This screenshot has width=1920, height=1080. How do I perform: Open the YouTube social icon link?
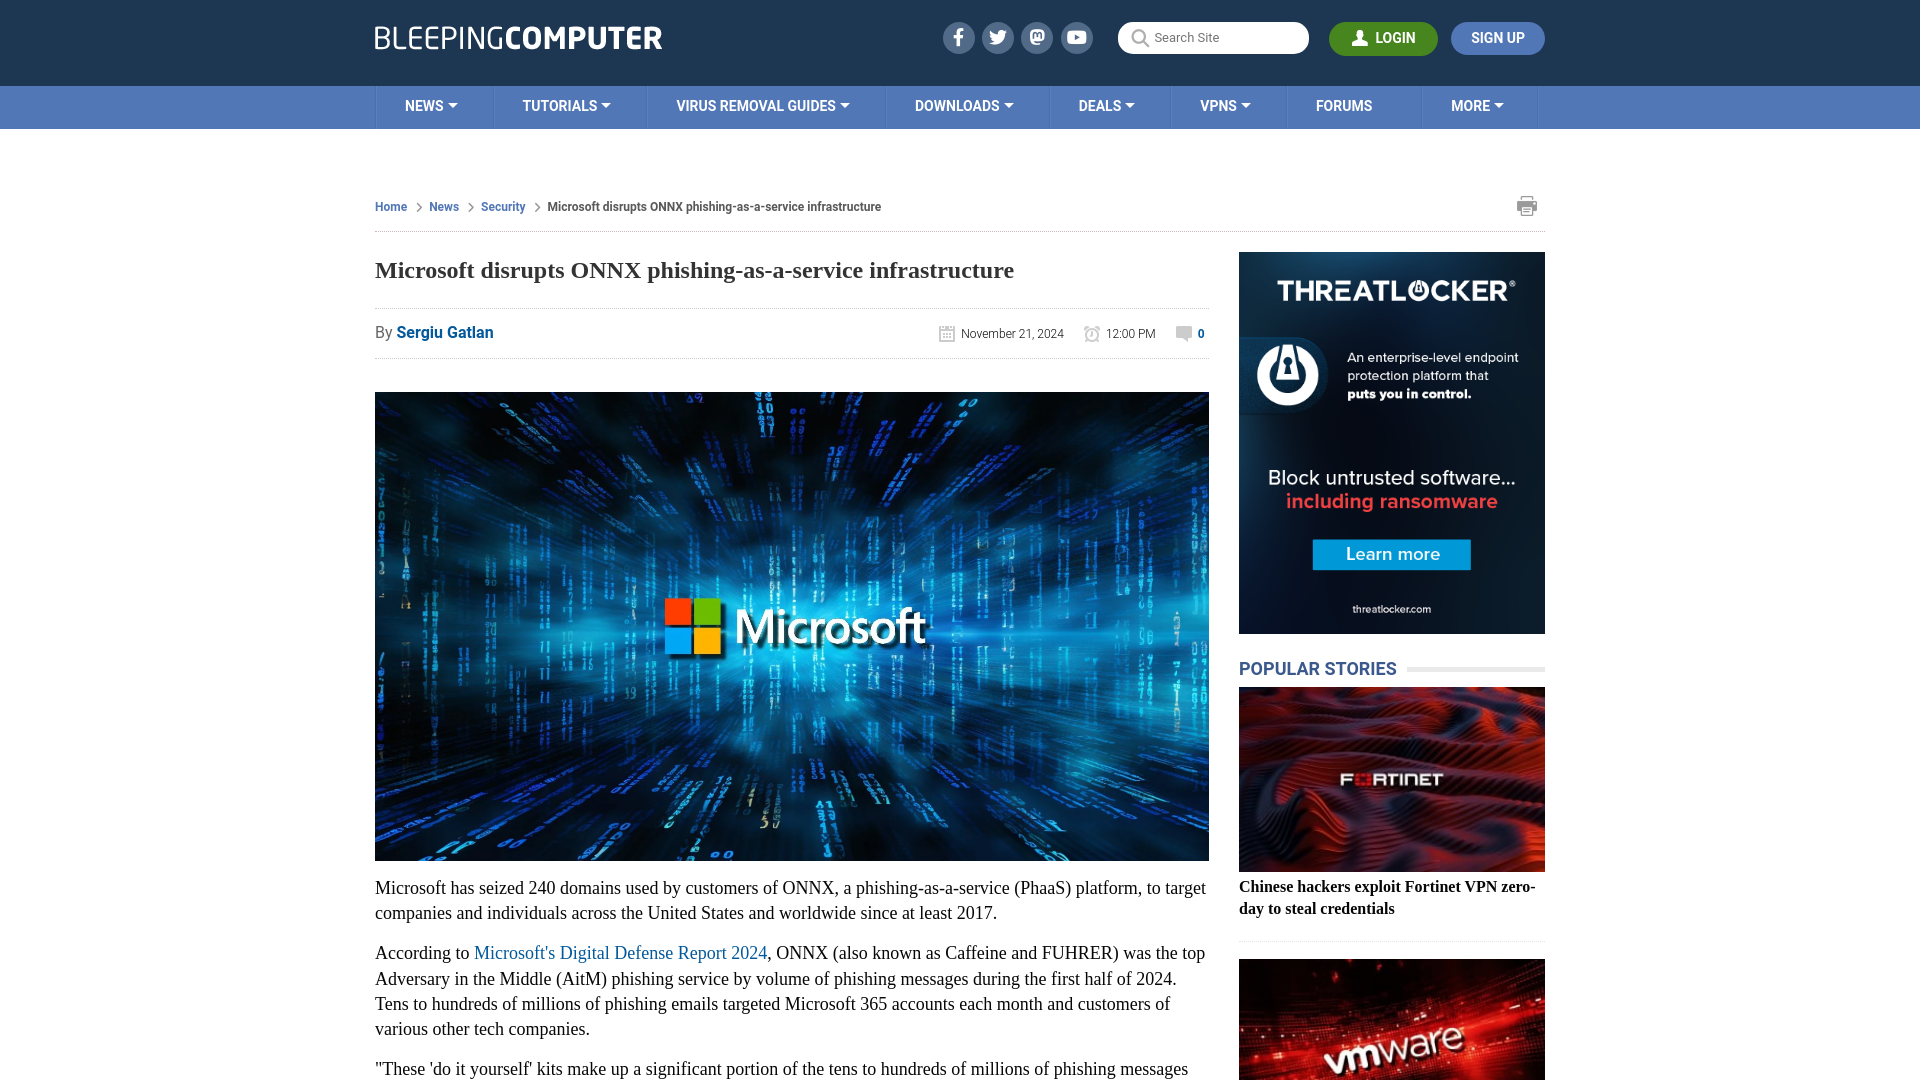point(1077,37)
